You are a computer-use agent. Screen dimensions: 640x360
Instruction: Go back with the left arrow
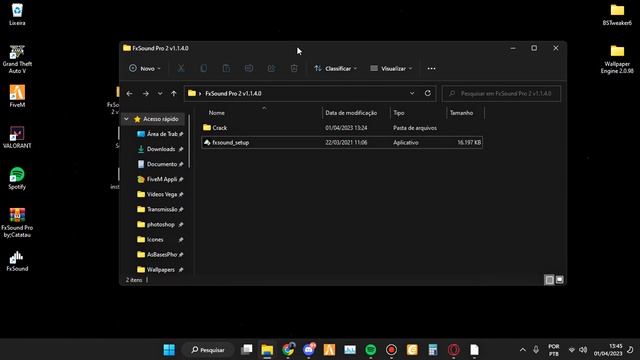(x=129, y=93)
